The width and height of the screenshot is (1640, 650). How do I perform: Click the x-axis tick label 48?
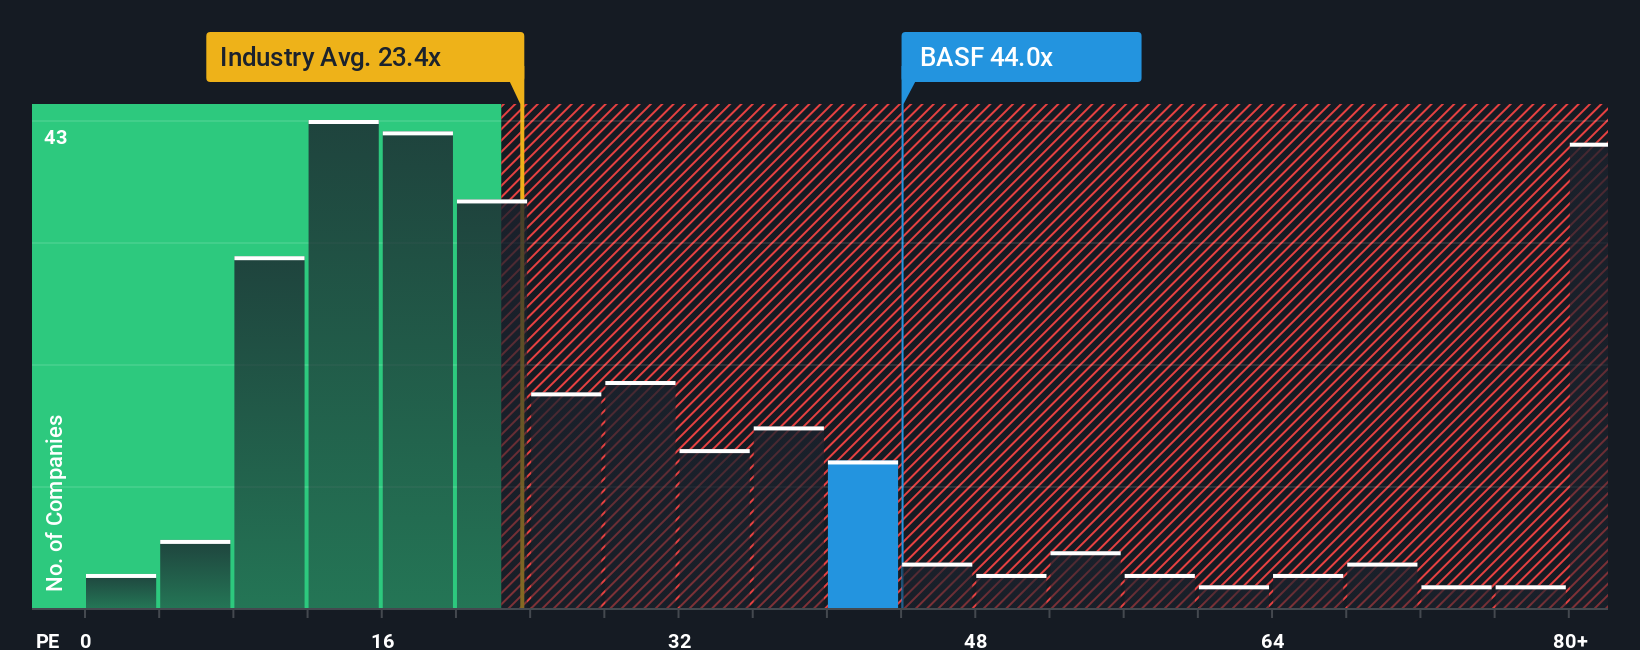(x=976, y=640)
